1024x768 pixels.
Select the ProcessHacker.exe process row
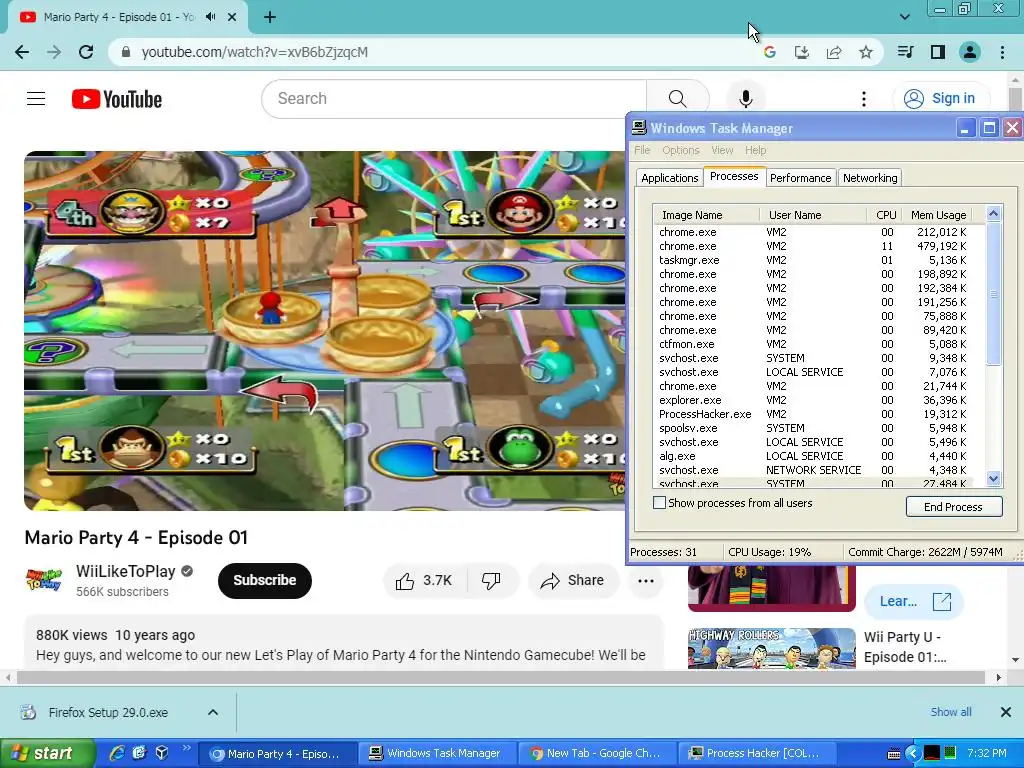click(813, 414)
